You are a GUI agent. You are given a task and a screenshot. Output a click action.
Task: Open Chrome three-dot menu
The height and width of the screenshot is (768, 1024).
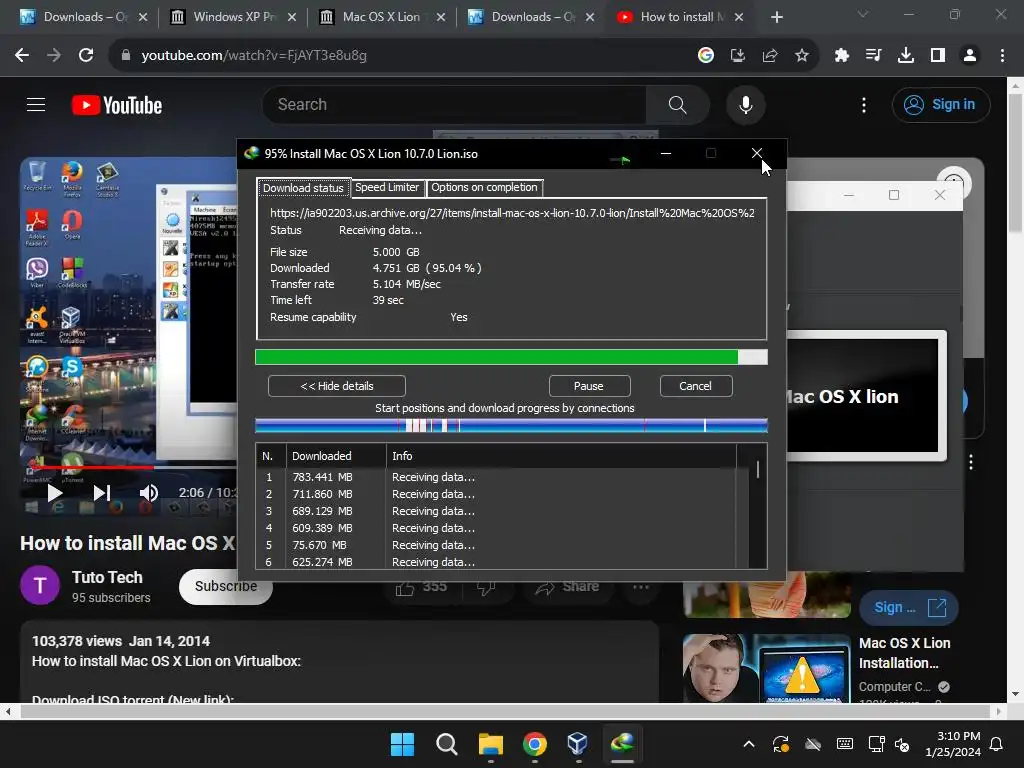tap(1002, 56)
